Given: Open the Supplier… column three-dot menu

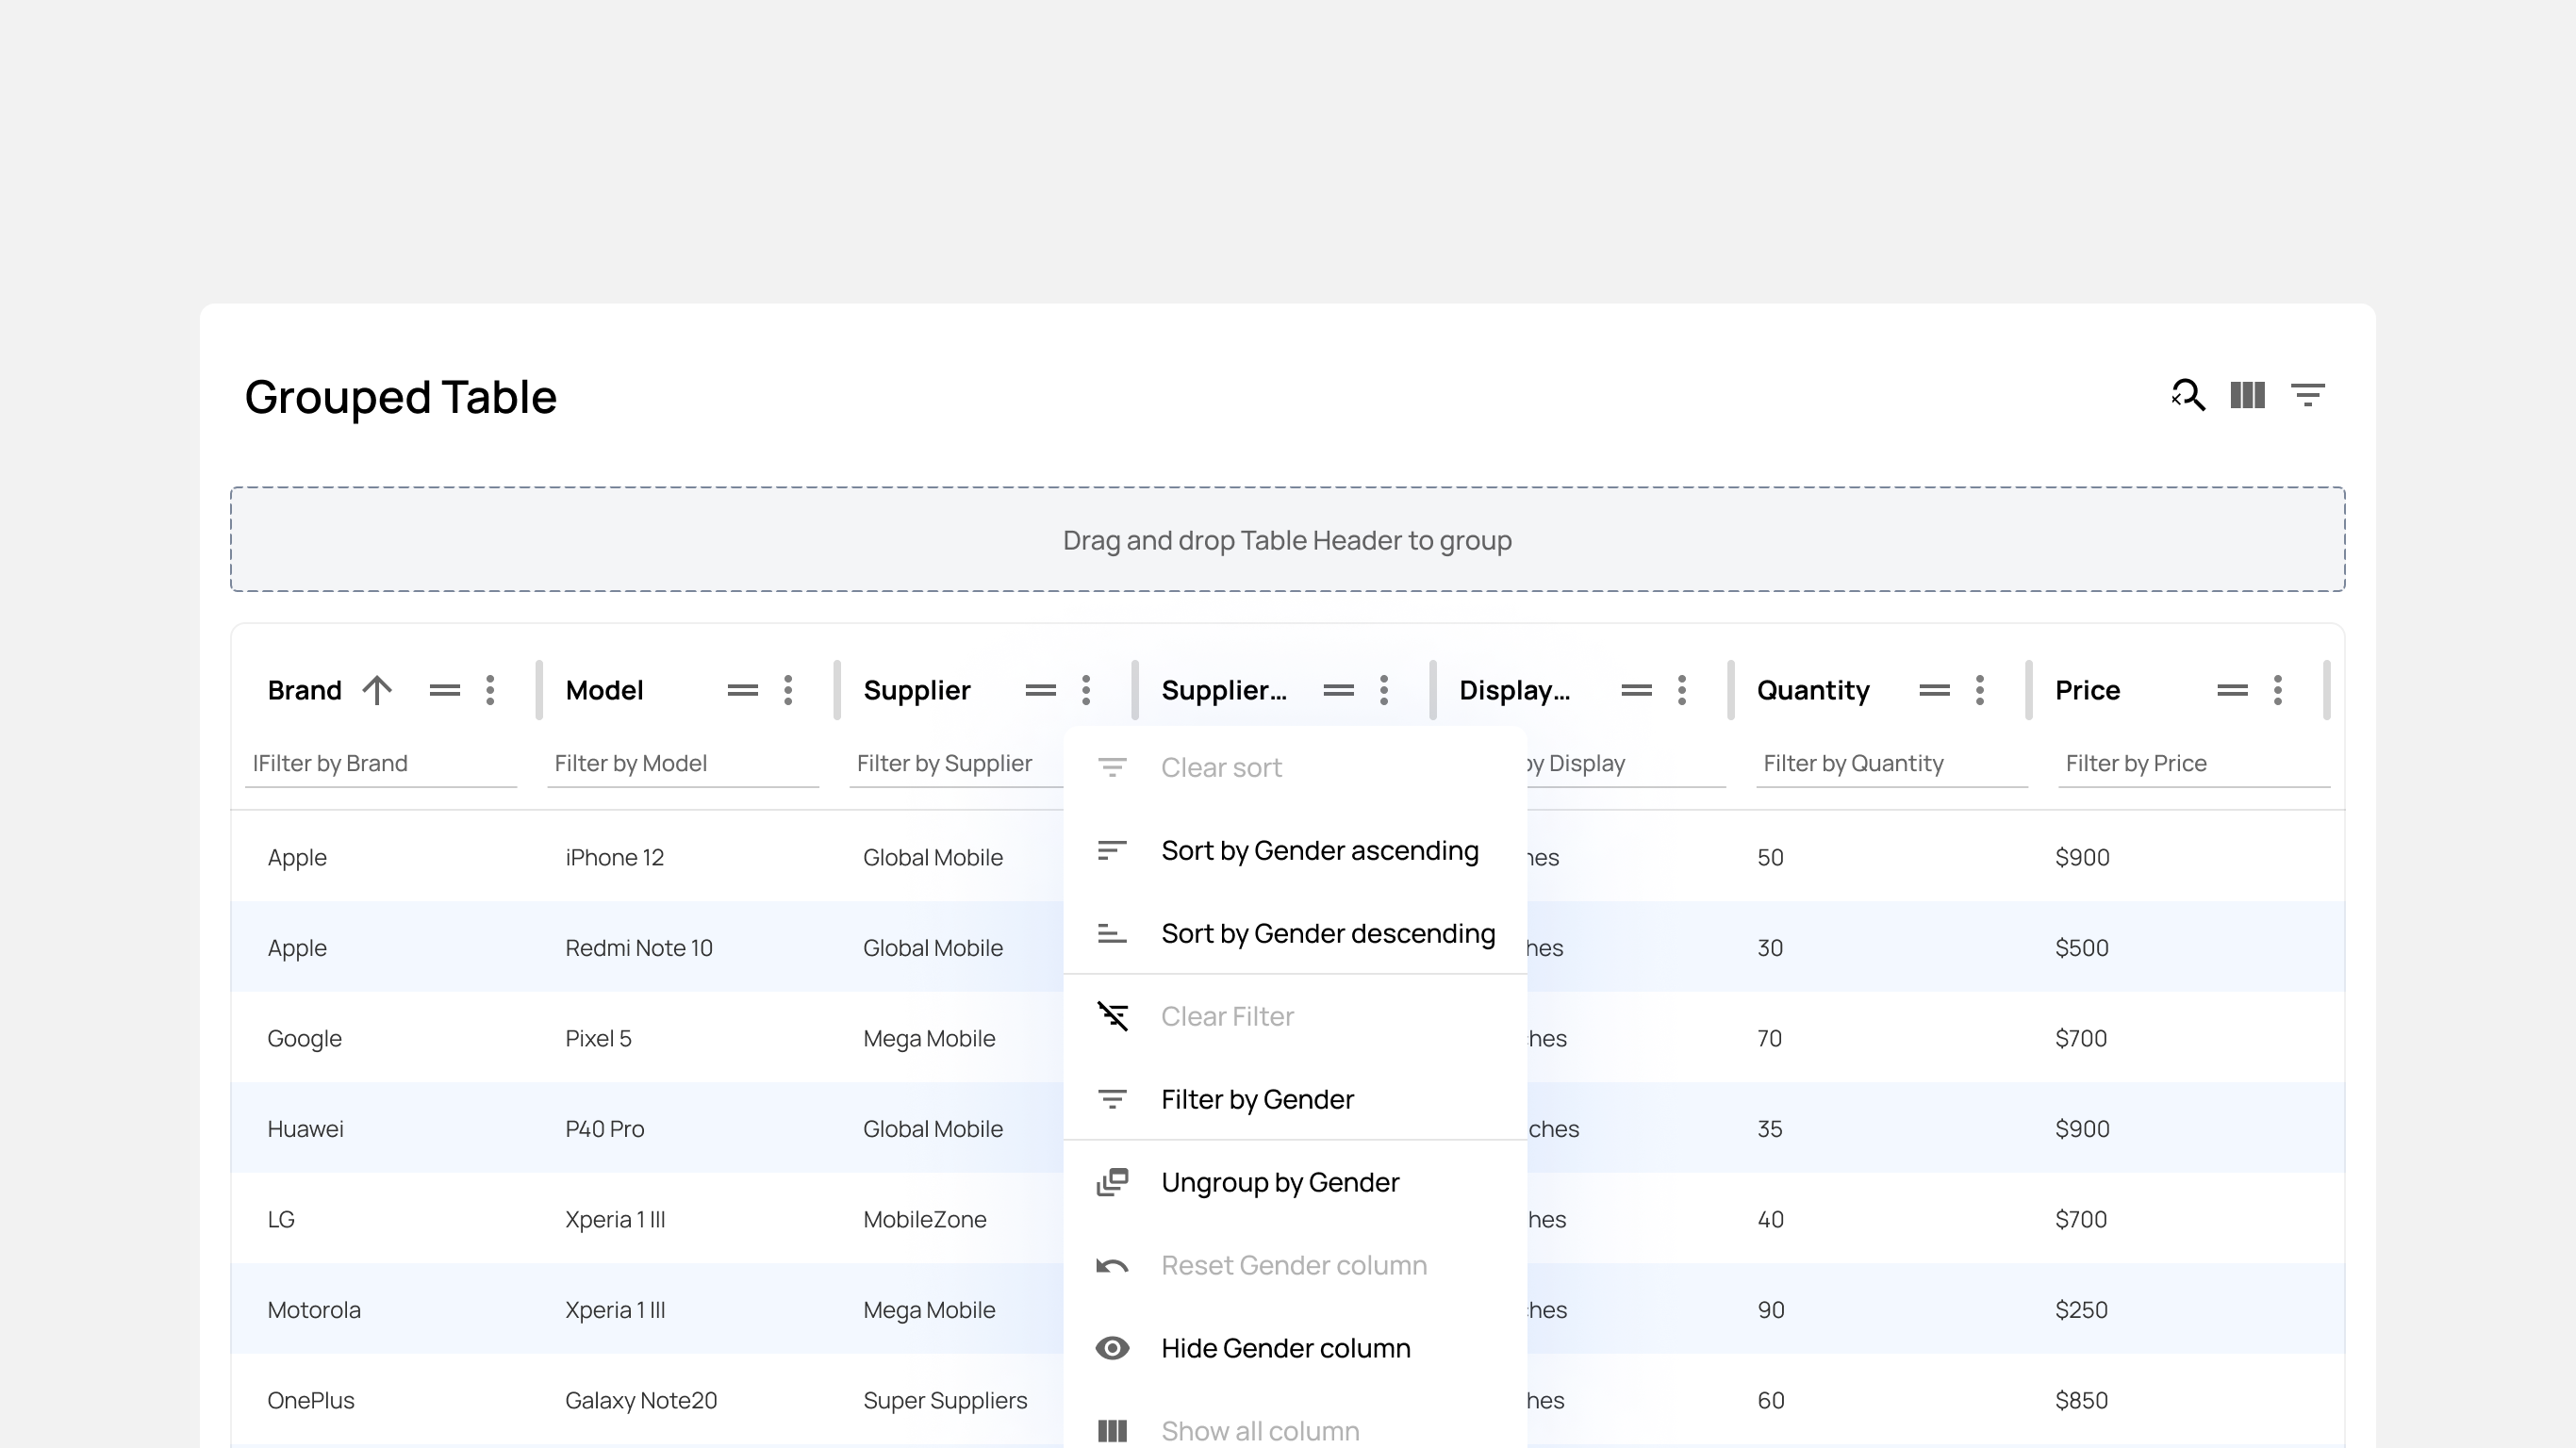Looking at the screenshot, I should (x=1384, y=690).
